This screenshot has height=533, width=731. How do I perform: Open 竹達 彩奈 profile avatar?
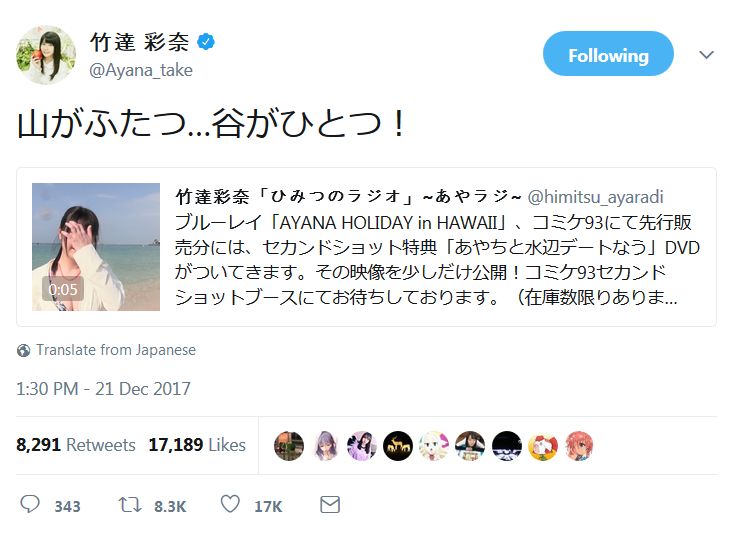(x=45, y=55)
